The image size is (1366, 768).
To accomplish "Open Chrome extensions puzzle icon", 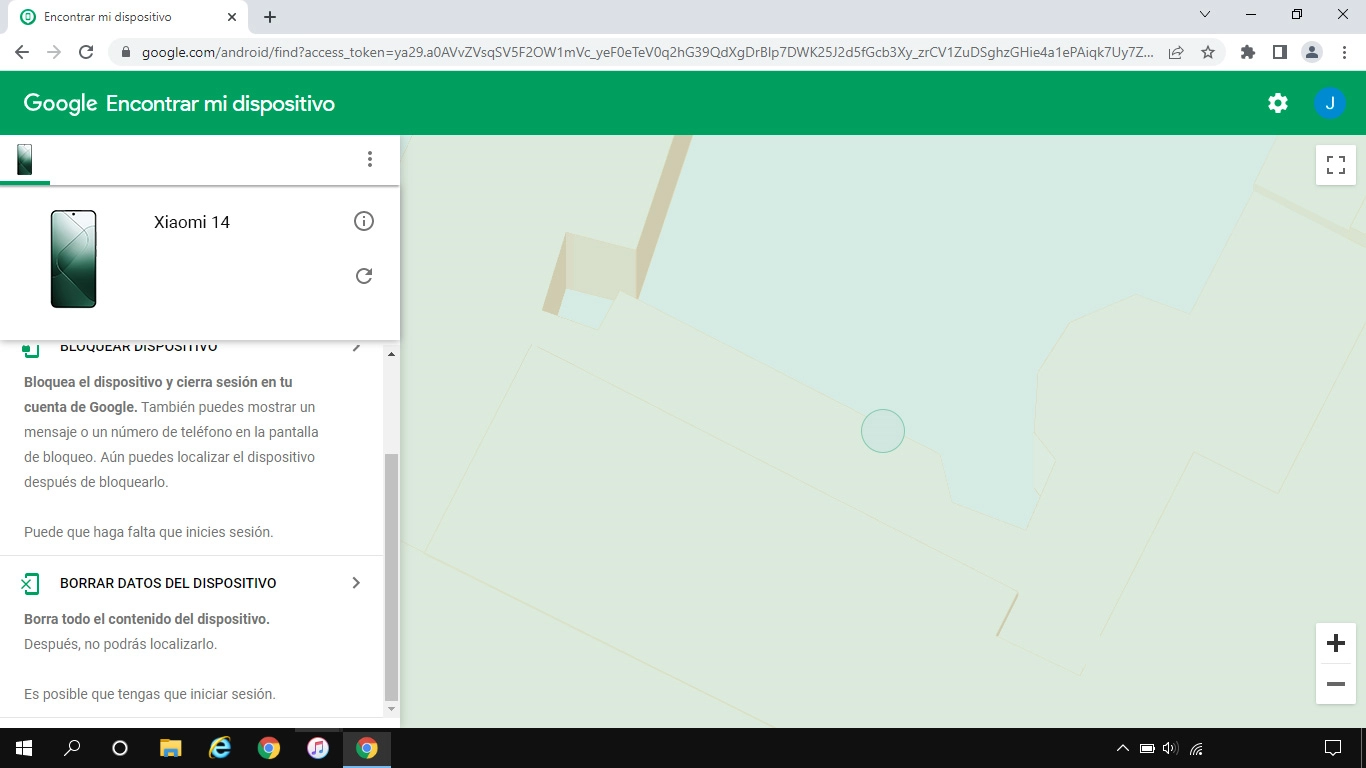I will [x=1248, y=52].
